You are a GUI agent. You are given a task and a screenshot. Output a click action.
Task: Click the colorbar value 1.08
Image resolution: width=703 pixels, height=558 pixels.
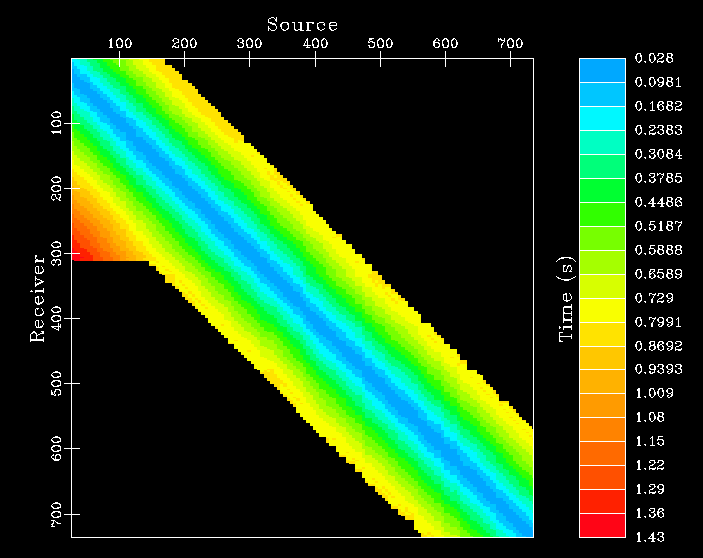coord(650,417)
